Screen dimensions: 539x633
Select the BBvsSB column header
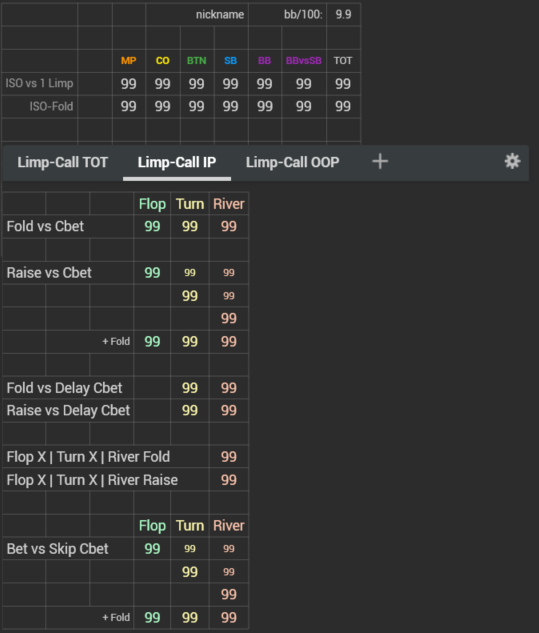tap(304, 61)
